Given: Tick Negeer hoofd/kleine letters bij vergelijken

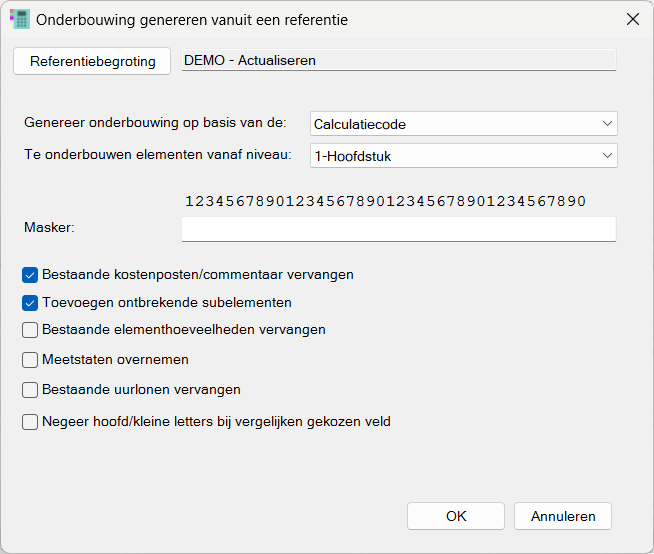Looking at the screenshot, I should coord(30,422).
